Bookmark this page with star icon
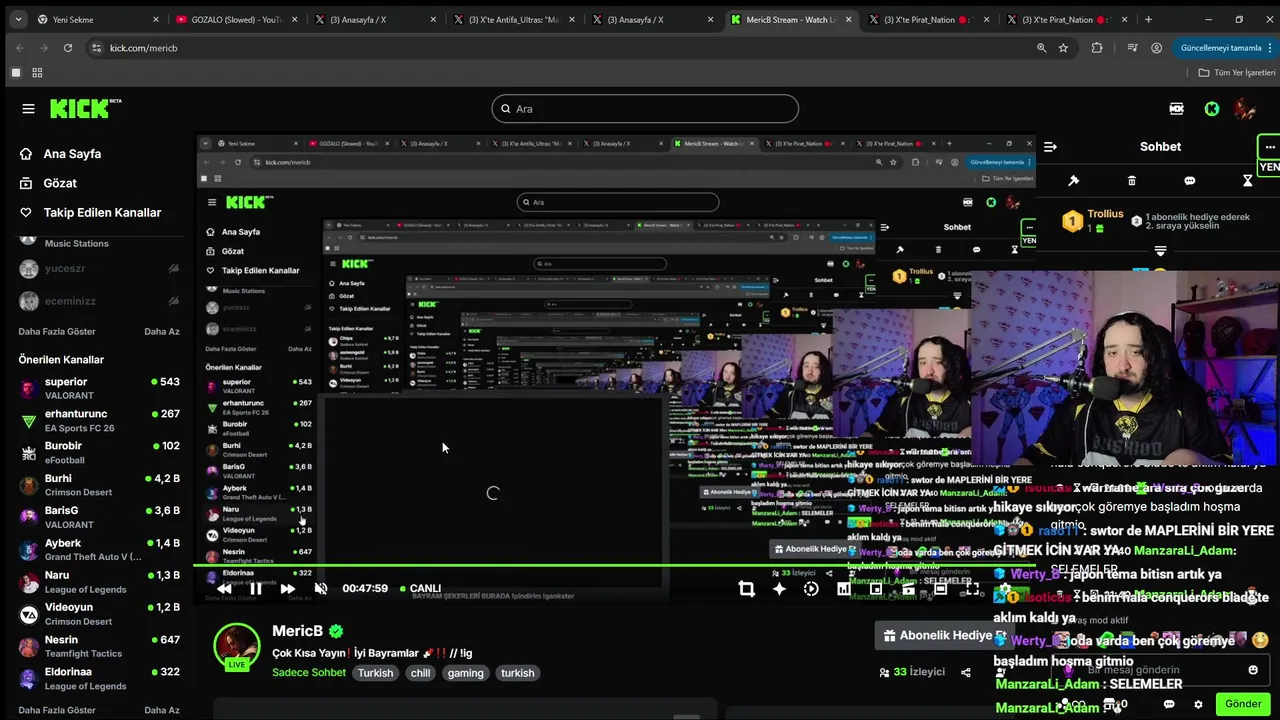Image resolution: width=1280 pixels, height=720 pixels. [x=1063, y=47]
